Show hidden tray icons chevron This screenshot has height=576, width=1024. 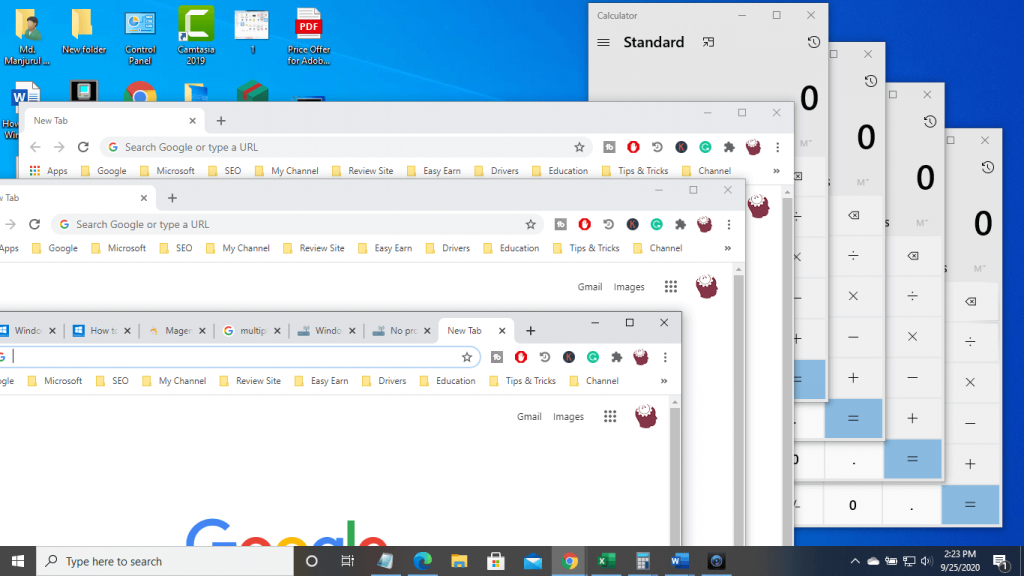click(x=855, y=561)
